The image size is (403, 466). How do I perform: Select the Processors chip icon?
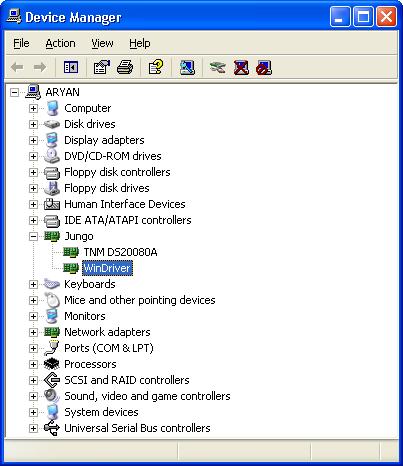[52, 364]
